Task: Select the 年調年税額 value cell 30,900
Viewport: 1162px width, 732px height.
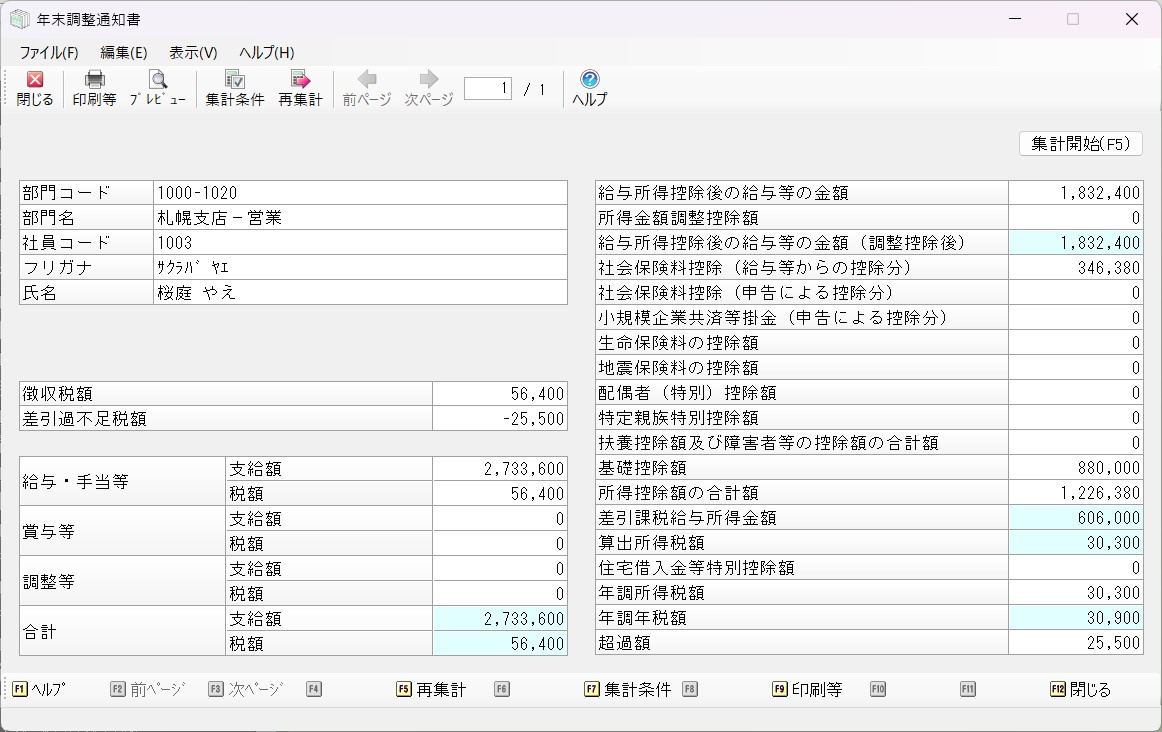Action: 1075,618
